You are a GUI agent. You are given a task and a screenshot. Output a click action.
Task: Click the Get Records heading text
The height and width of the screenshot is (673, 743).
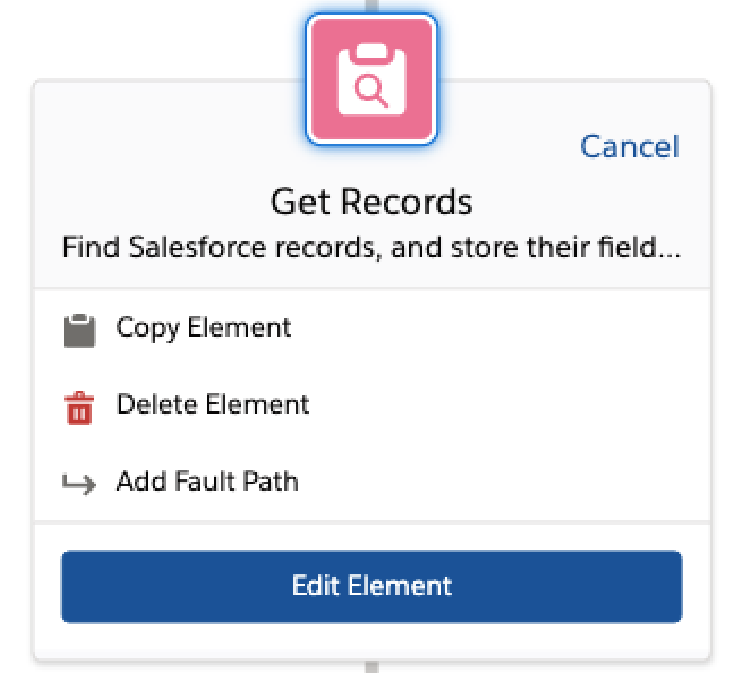coord(372,202)
